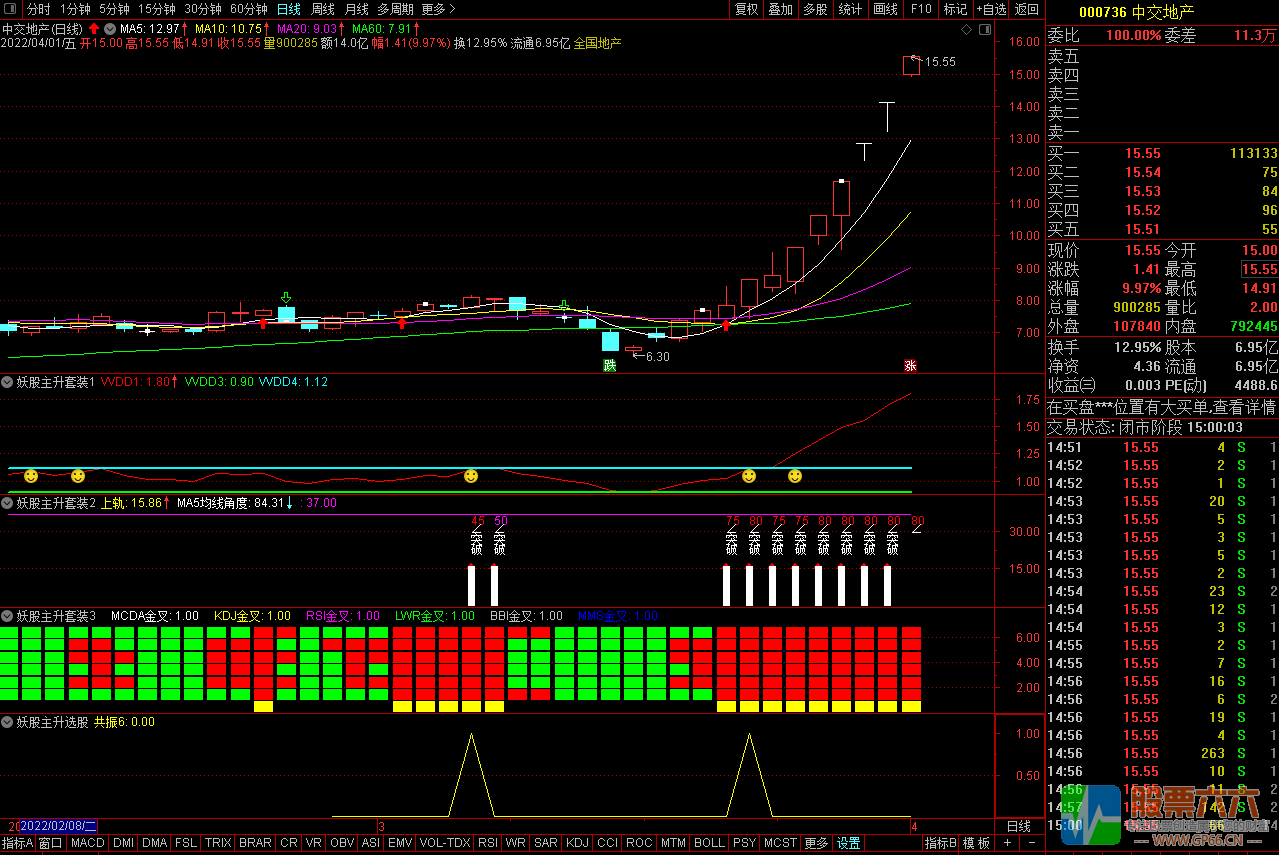Select the DMA indicator tab
1279x855 pixels.
click(x=155, y=843)
